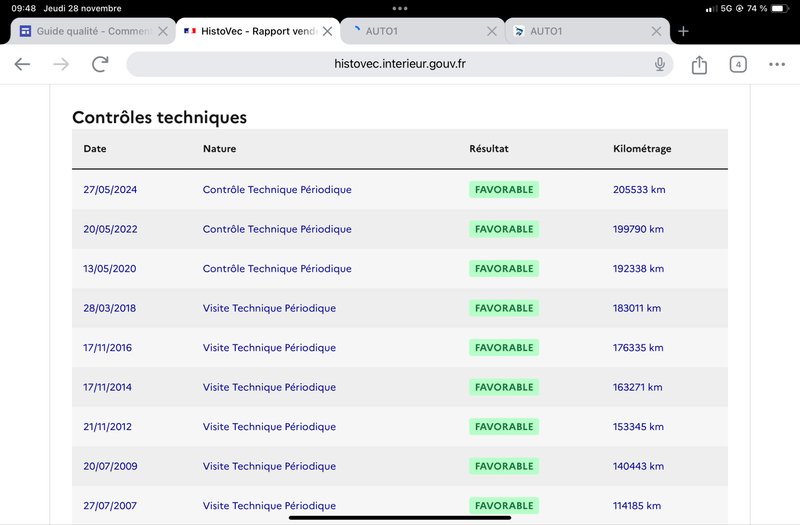The height and width of the screenshot is (525, 800).
Task: Add a new tab with plus button
Action: 683,31
